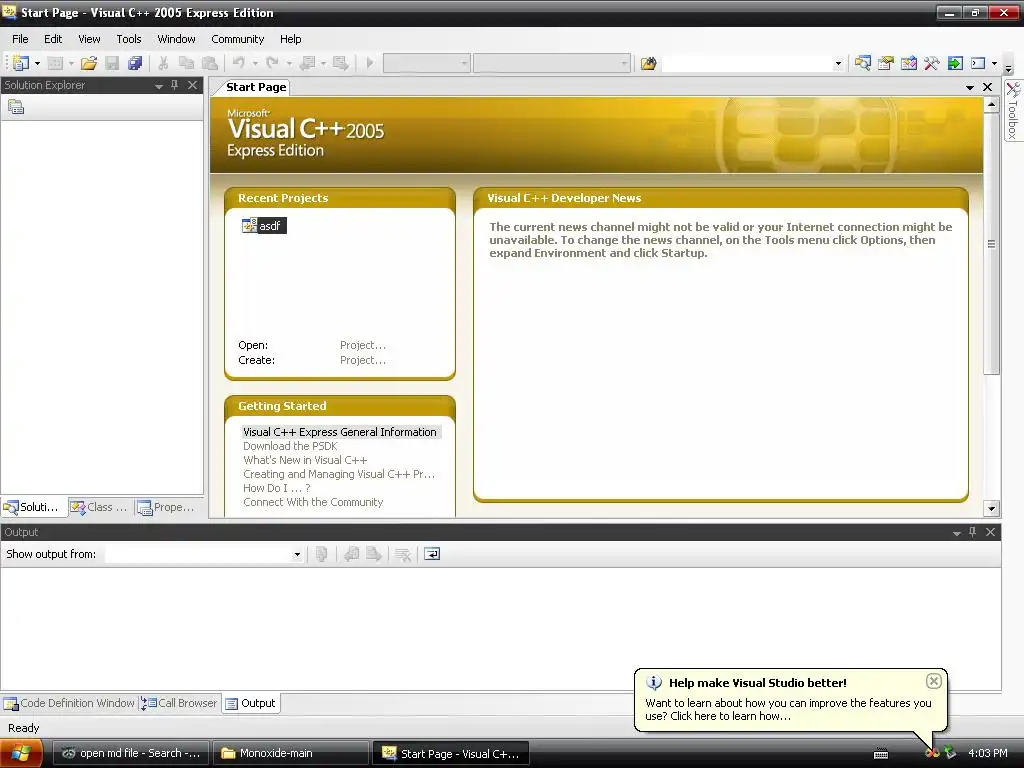The height and width of the screenshot is (768, 1024).
Task: Open the recent project asdf
Action: (263, 226)
